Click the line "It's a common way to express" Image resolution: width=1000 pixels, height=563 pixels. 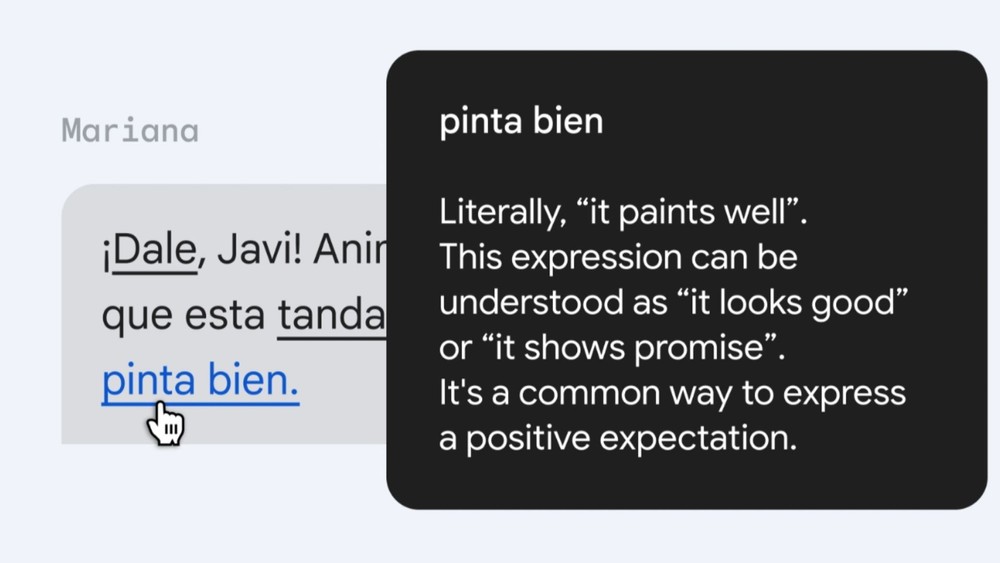click(672, 393)
